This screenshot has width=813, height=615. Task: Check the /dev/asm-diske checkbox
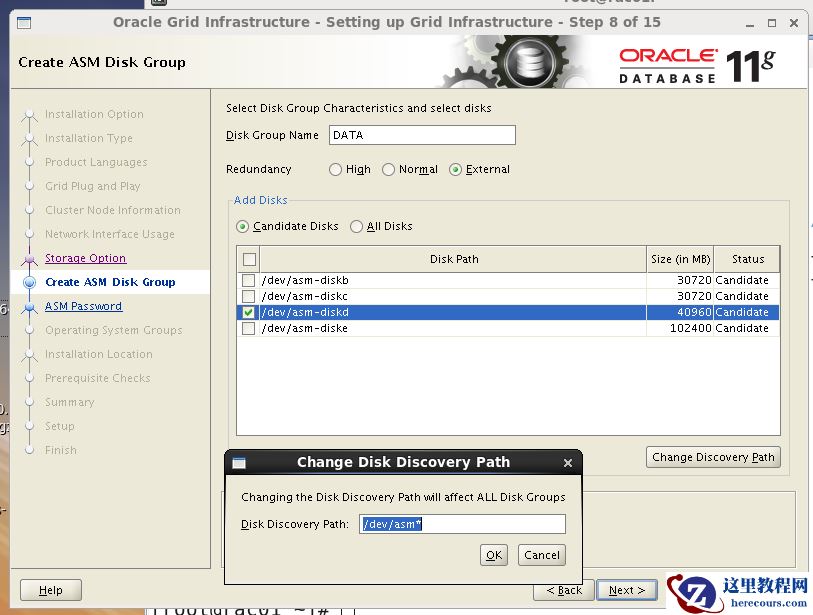coord(248,329)
